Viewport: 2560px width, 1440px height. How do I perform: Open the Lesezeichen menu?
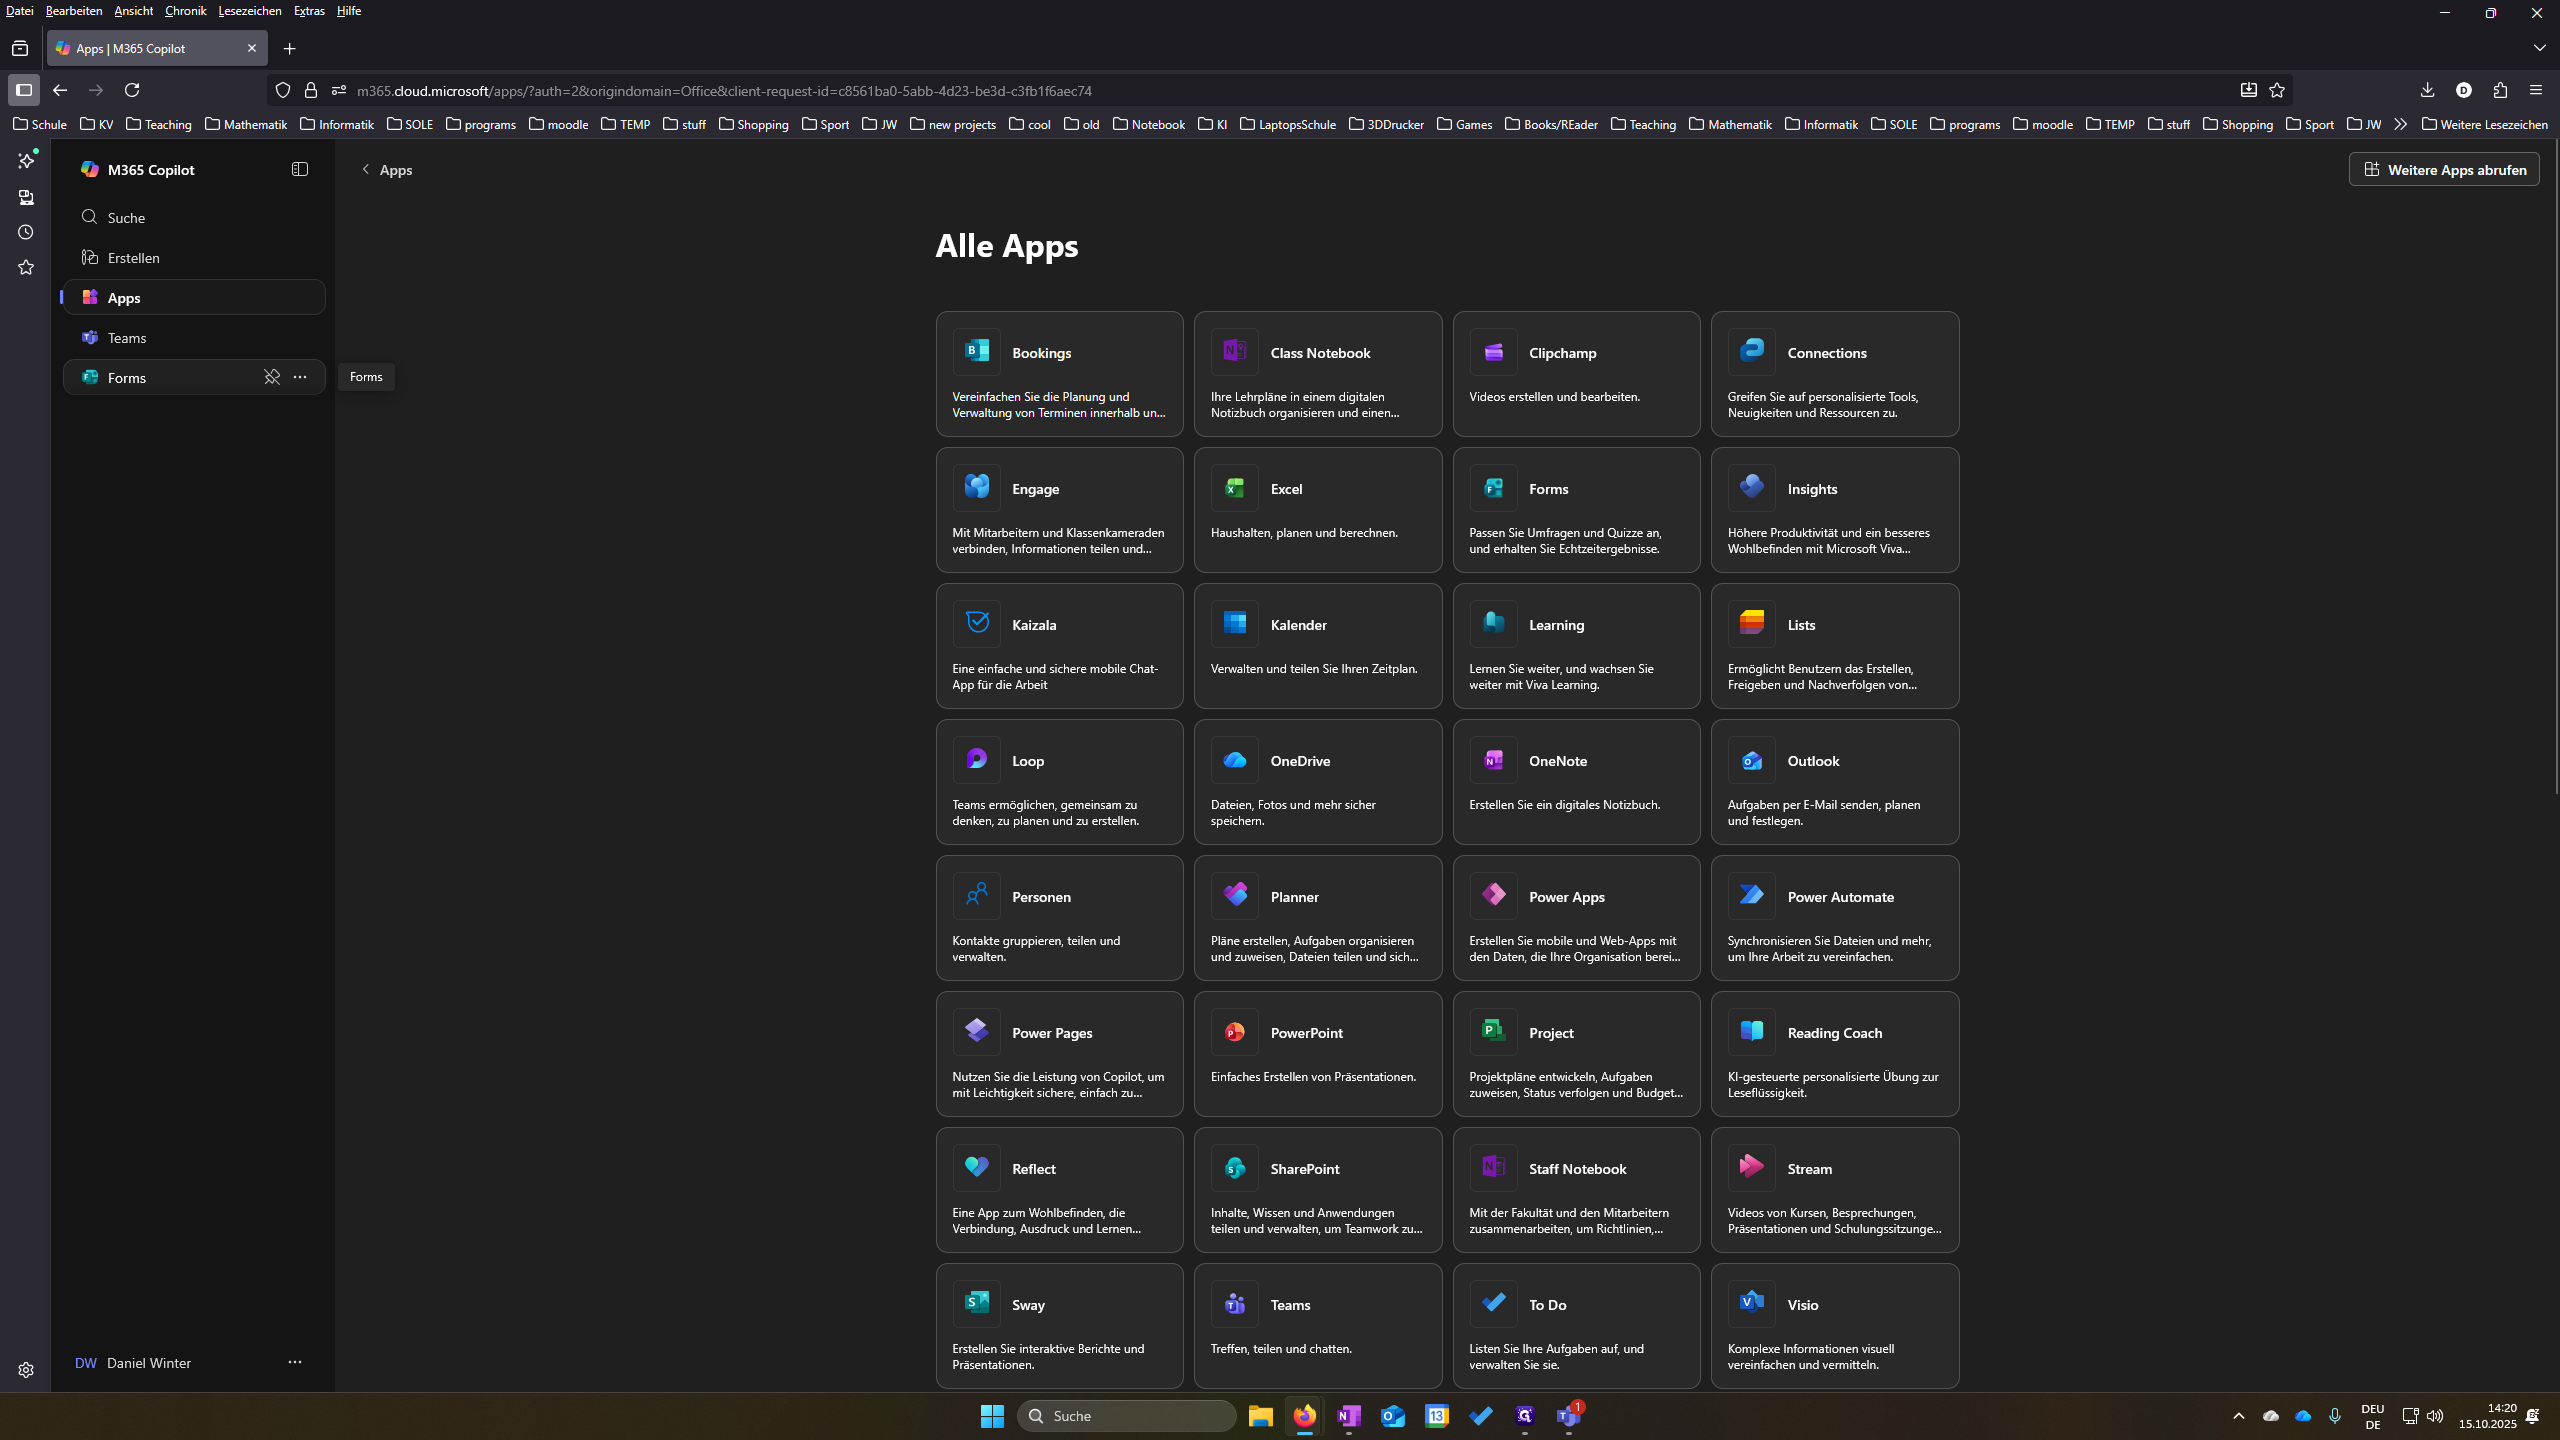pos(249,11)
